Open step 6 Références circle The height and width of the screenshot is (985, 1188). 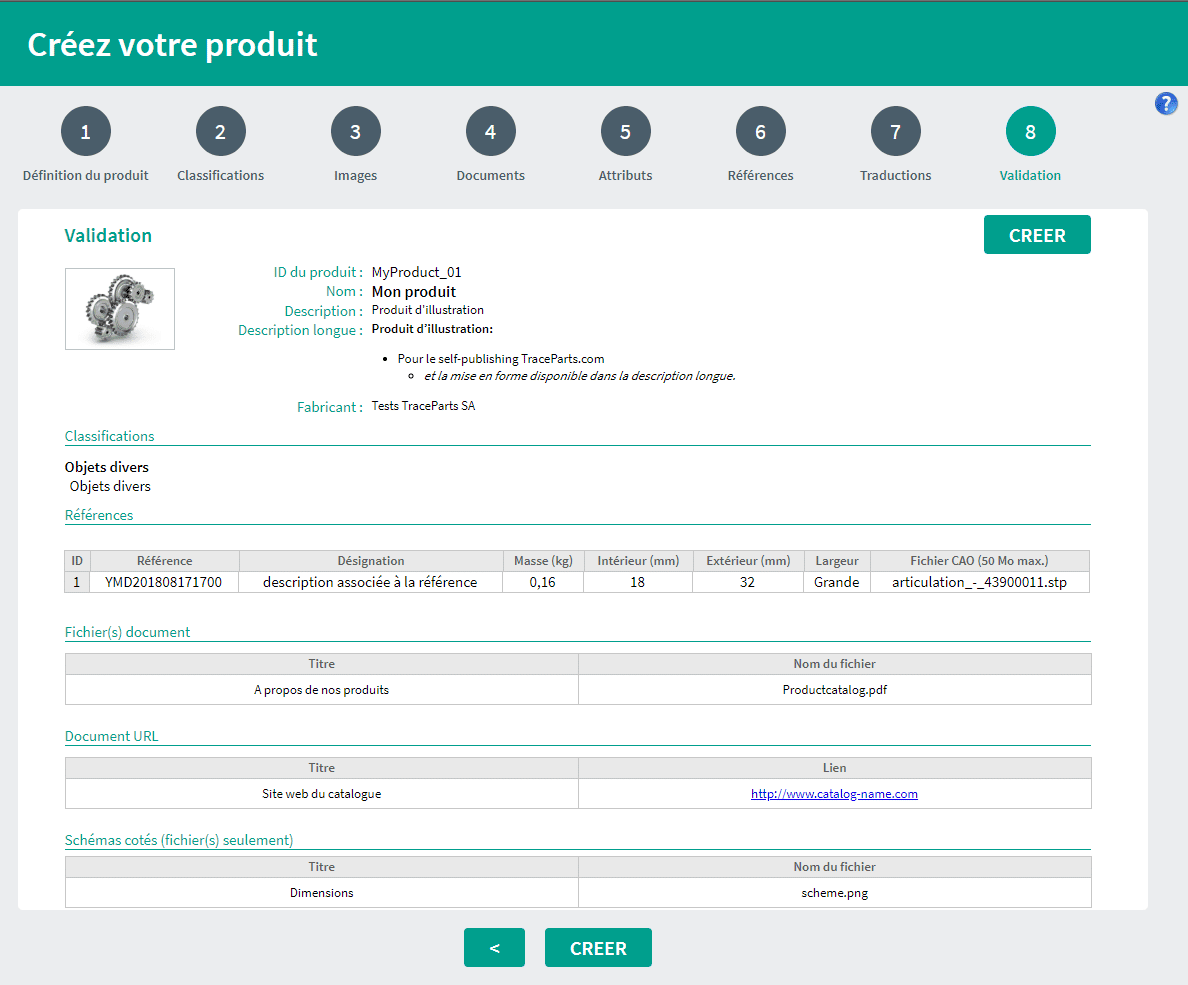pyautogui.click(x=761, y=132)
